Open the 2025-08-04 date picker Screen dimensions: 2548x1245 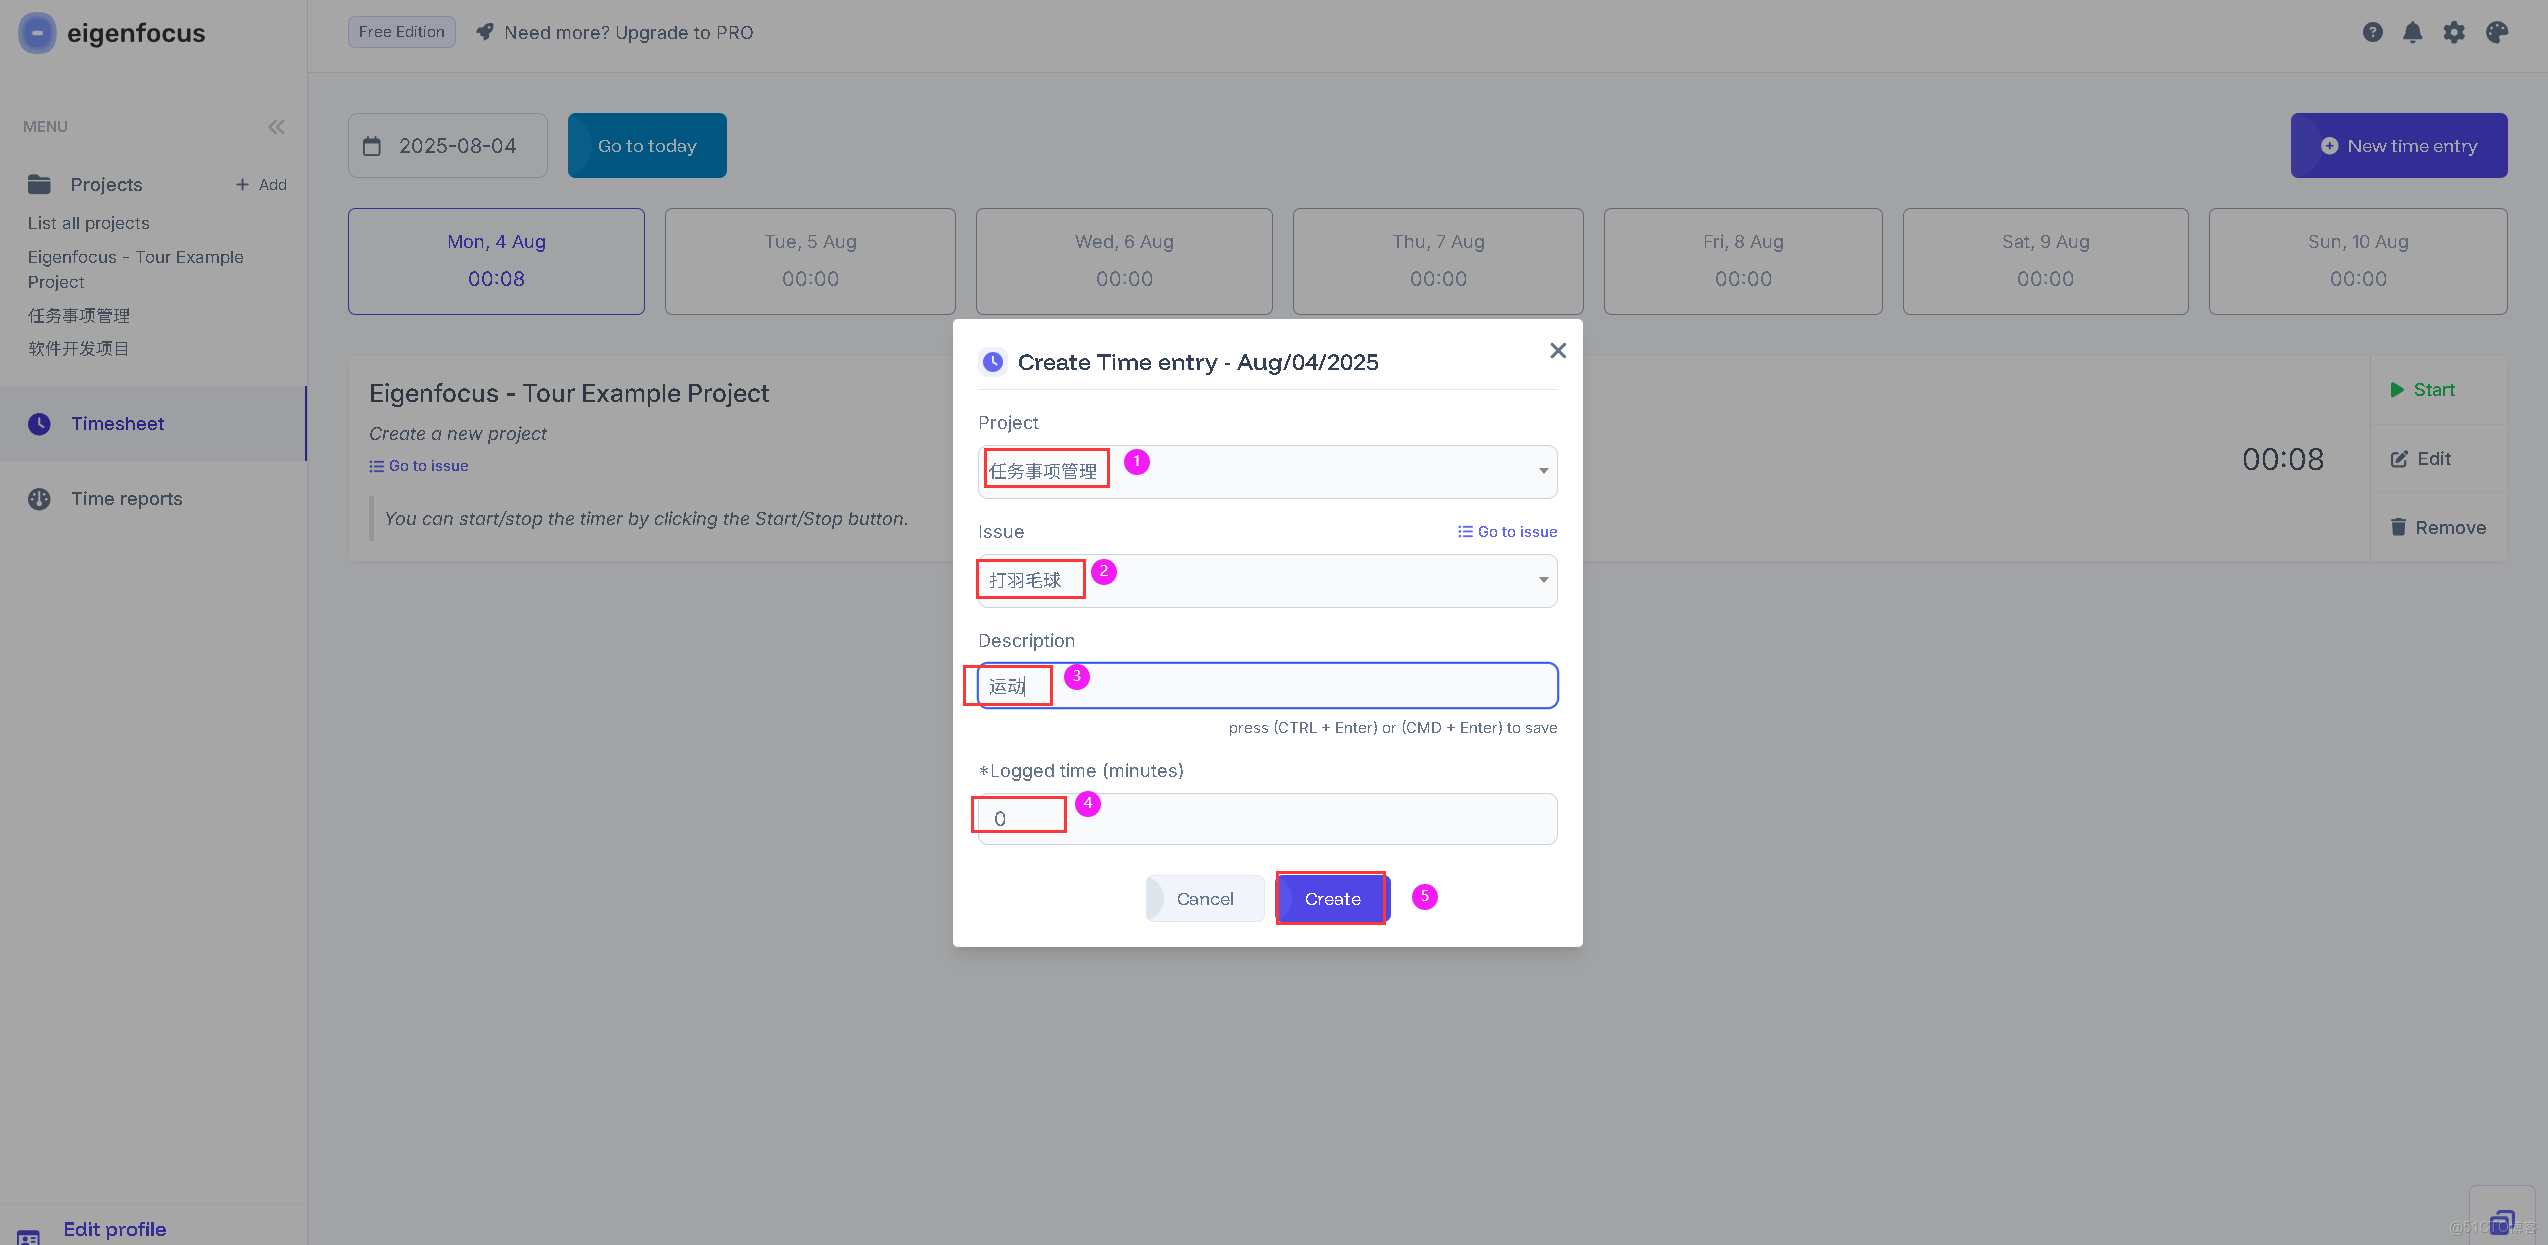457,146
